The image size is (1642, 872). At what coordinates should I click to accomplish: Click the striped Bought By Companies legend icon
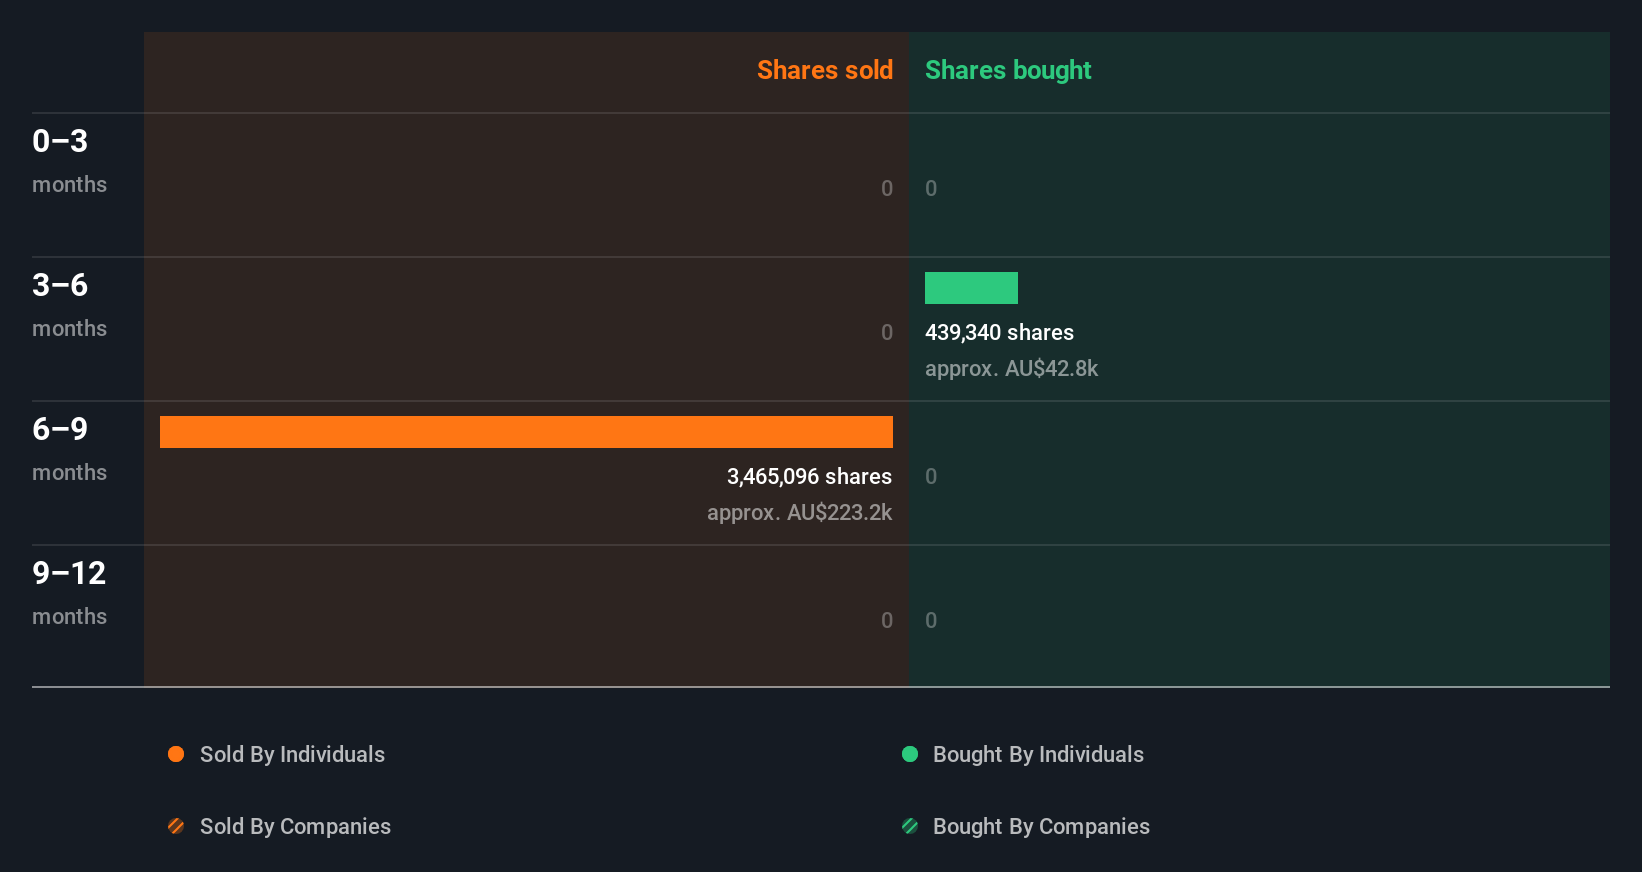[910, 826]
